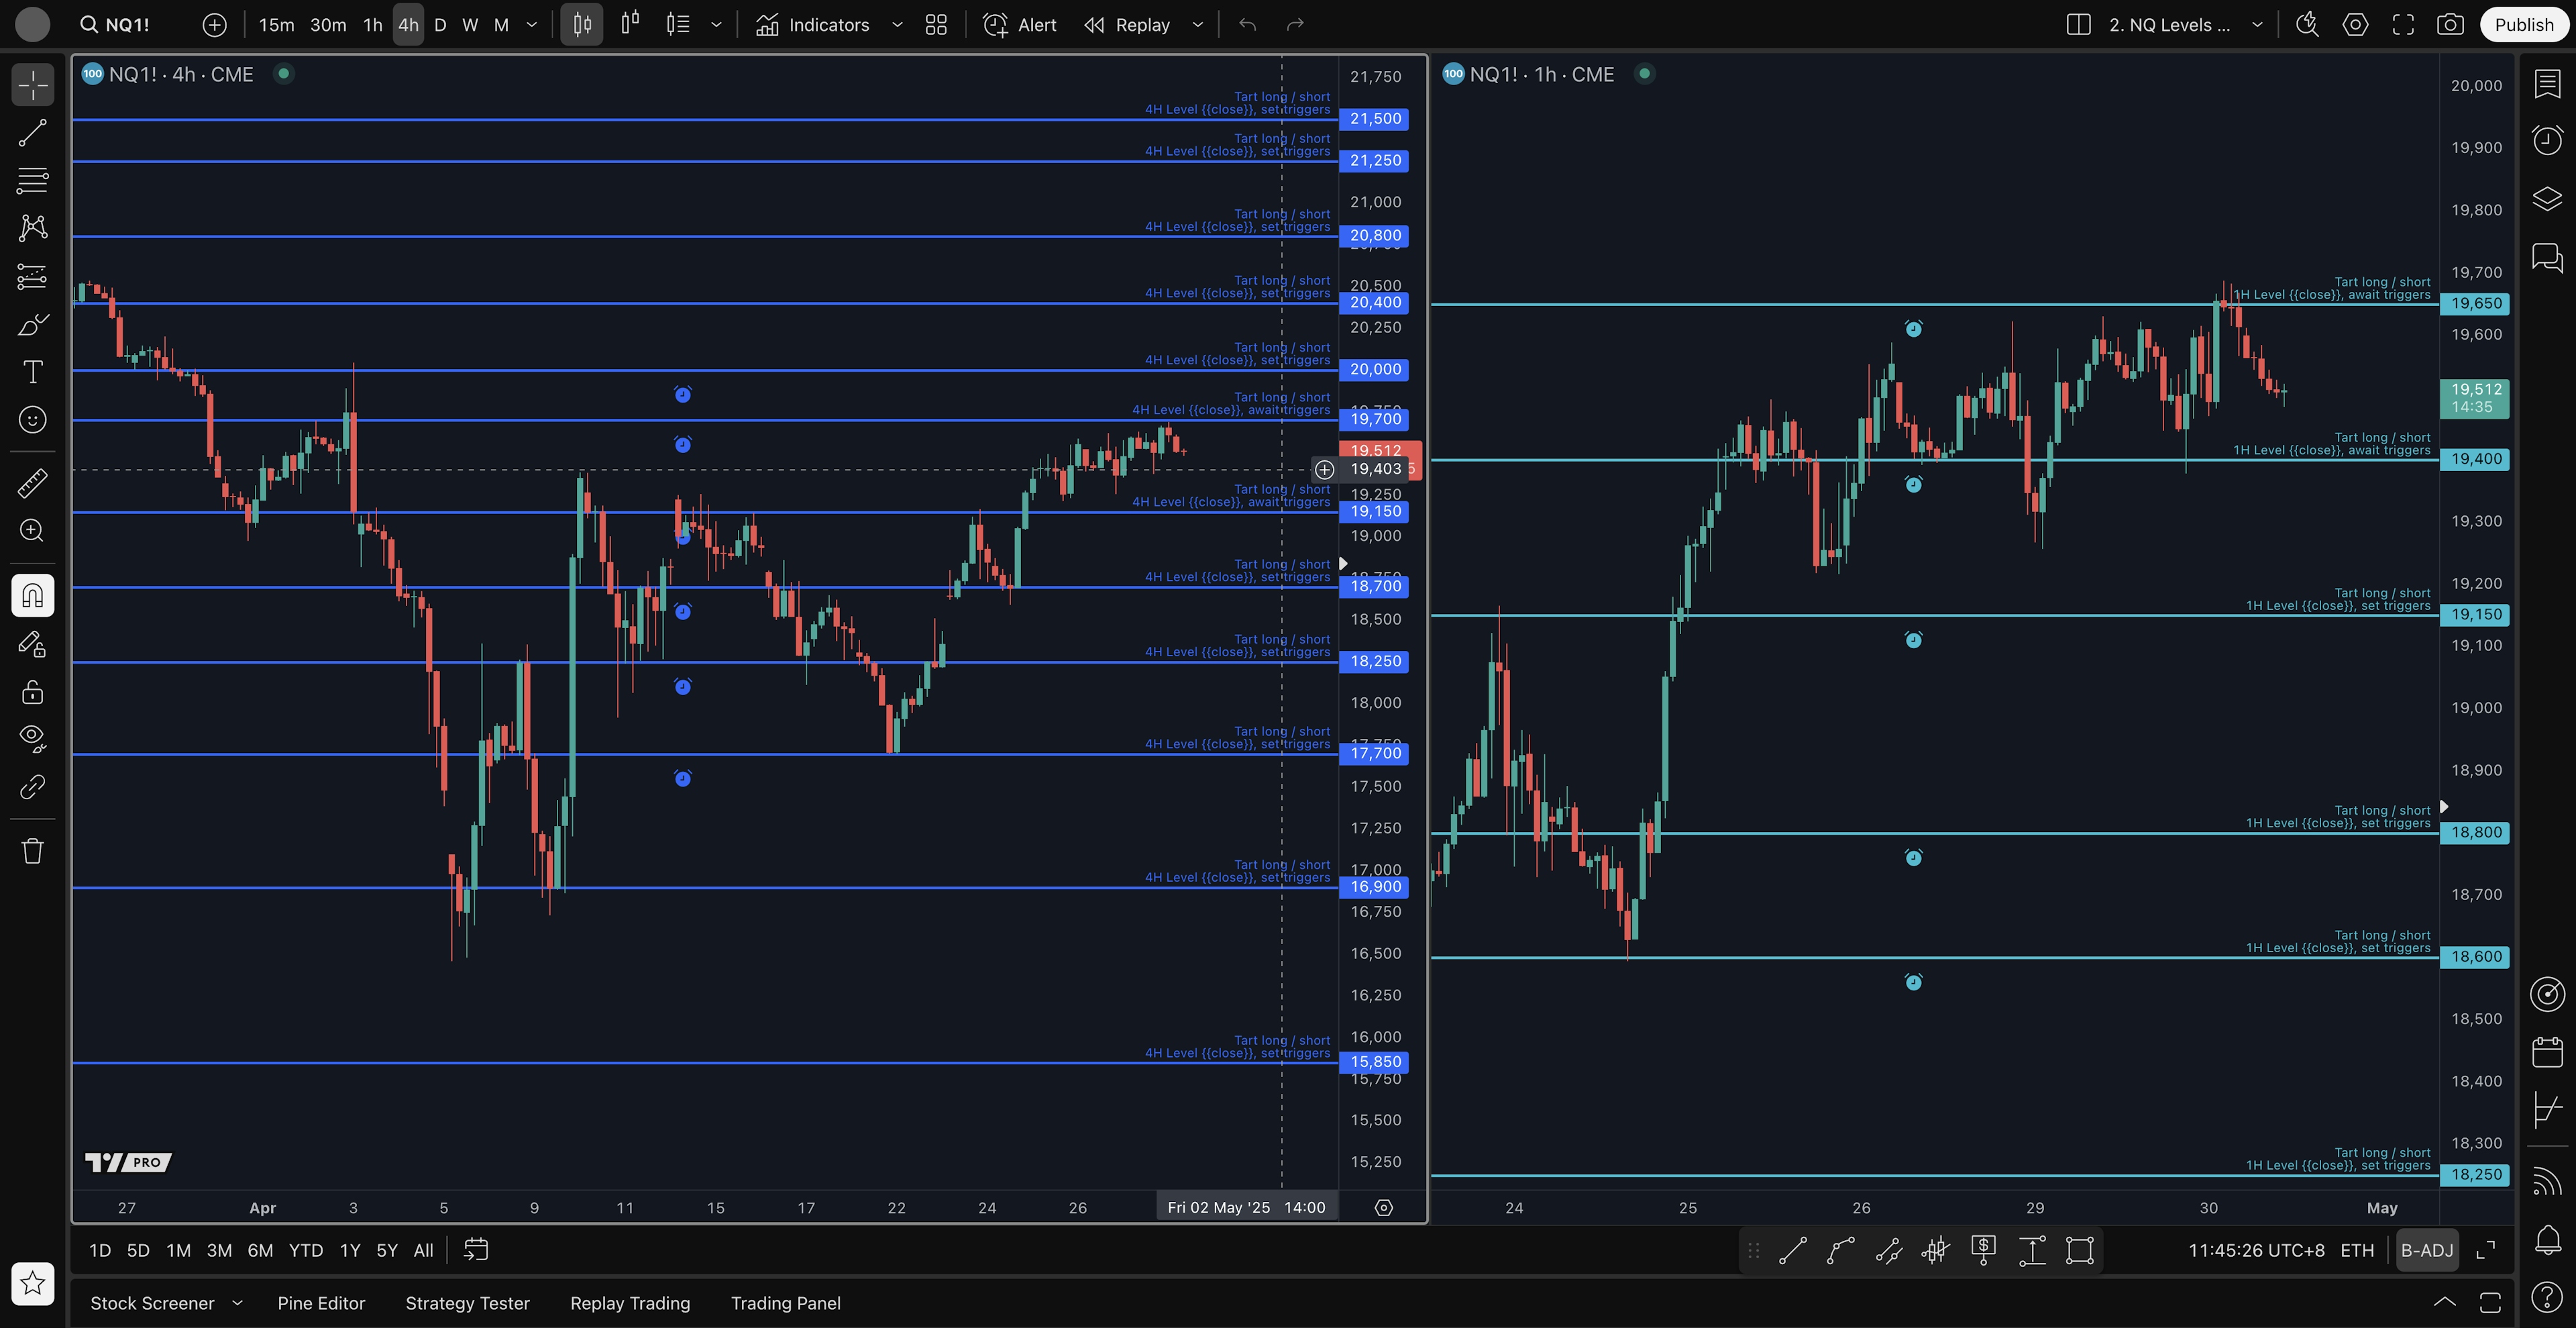The image size is (2576, 1328).
Task: Expand the Stock Screener dropdown arrow
Action: click(237, 1303)
